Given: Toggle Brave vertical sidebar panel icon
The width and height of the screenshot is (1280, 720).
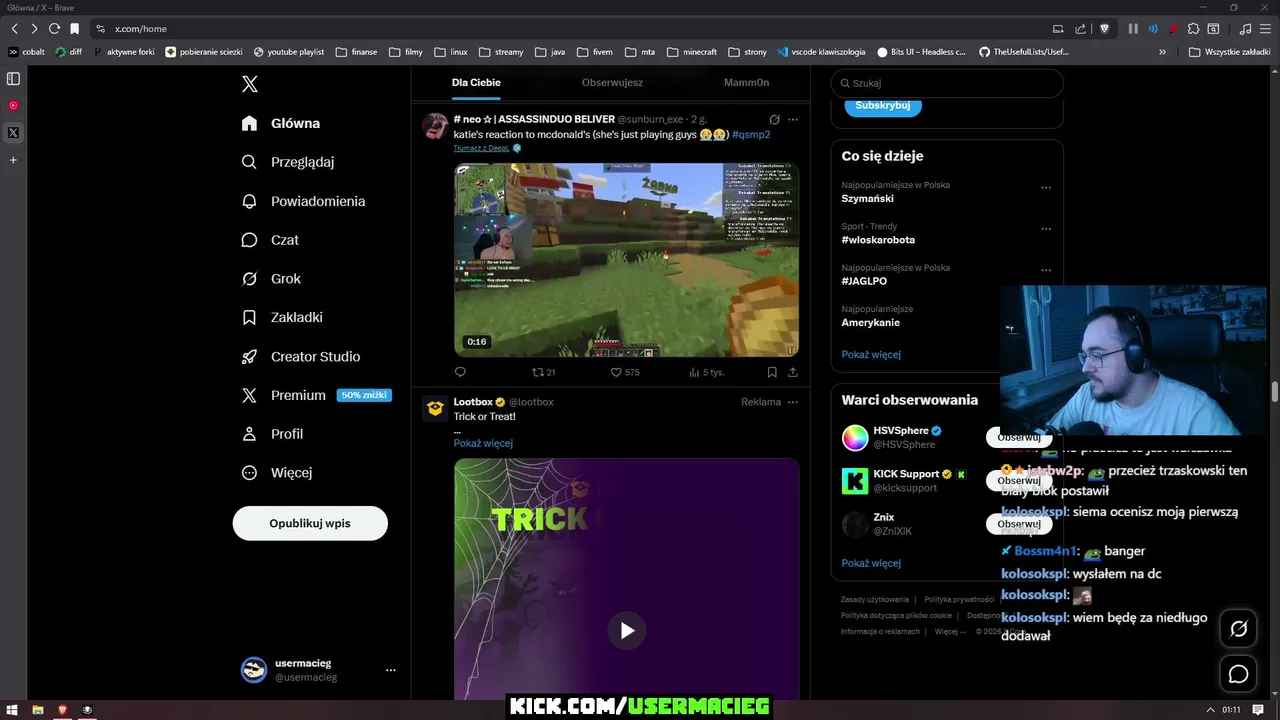Looking at the screenshot, I should click(13, 78).
